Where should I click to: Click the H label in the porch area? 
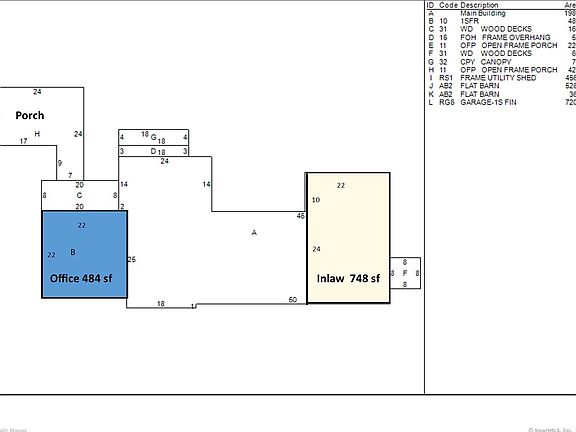pyautogui.click(x=37, y=134)
